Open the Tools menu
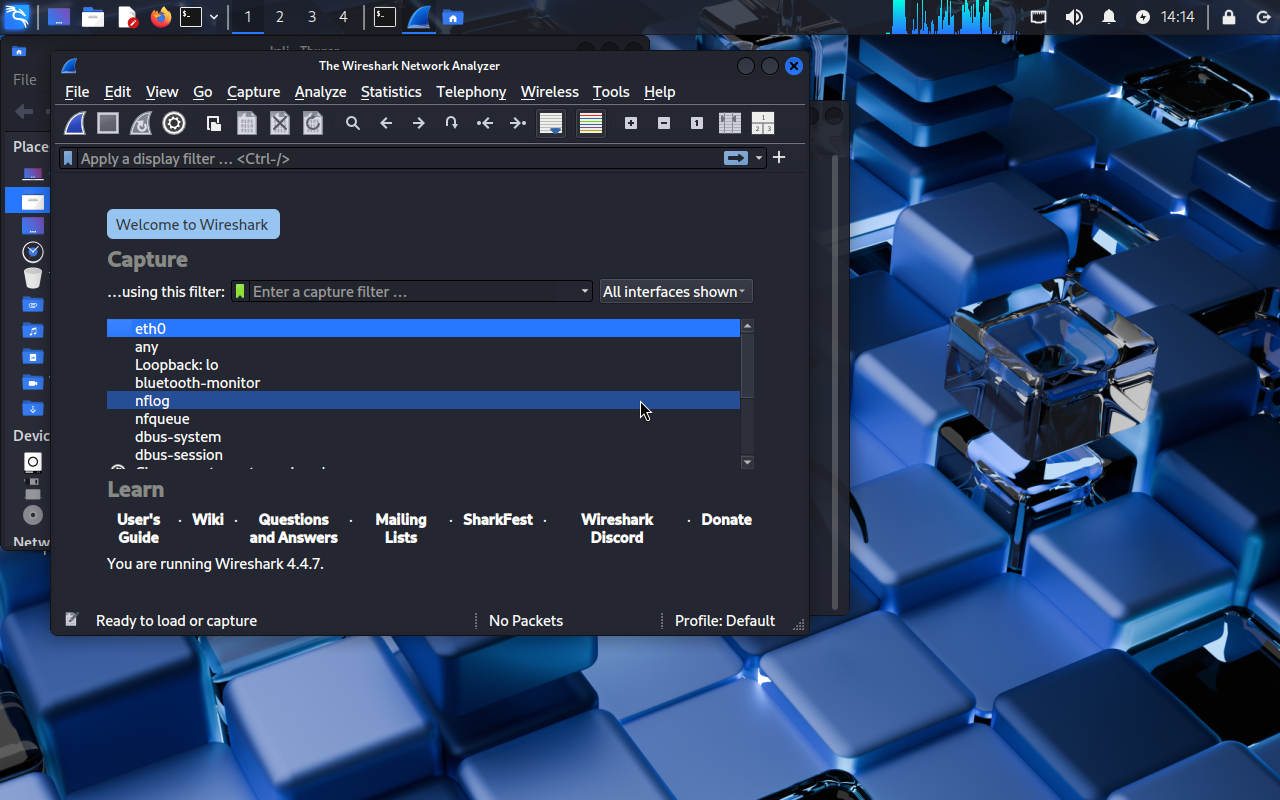This screenshot has width=1280, height=800. (x=611, y=91)
